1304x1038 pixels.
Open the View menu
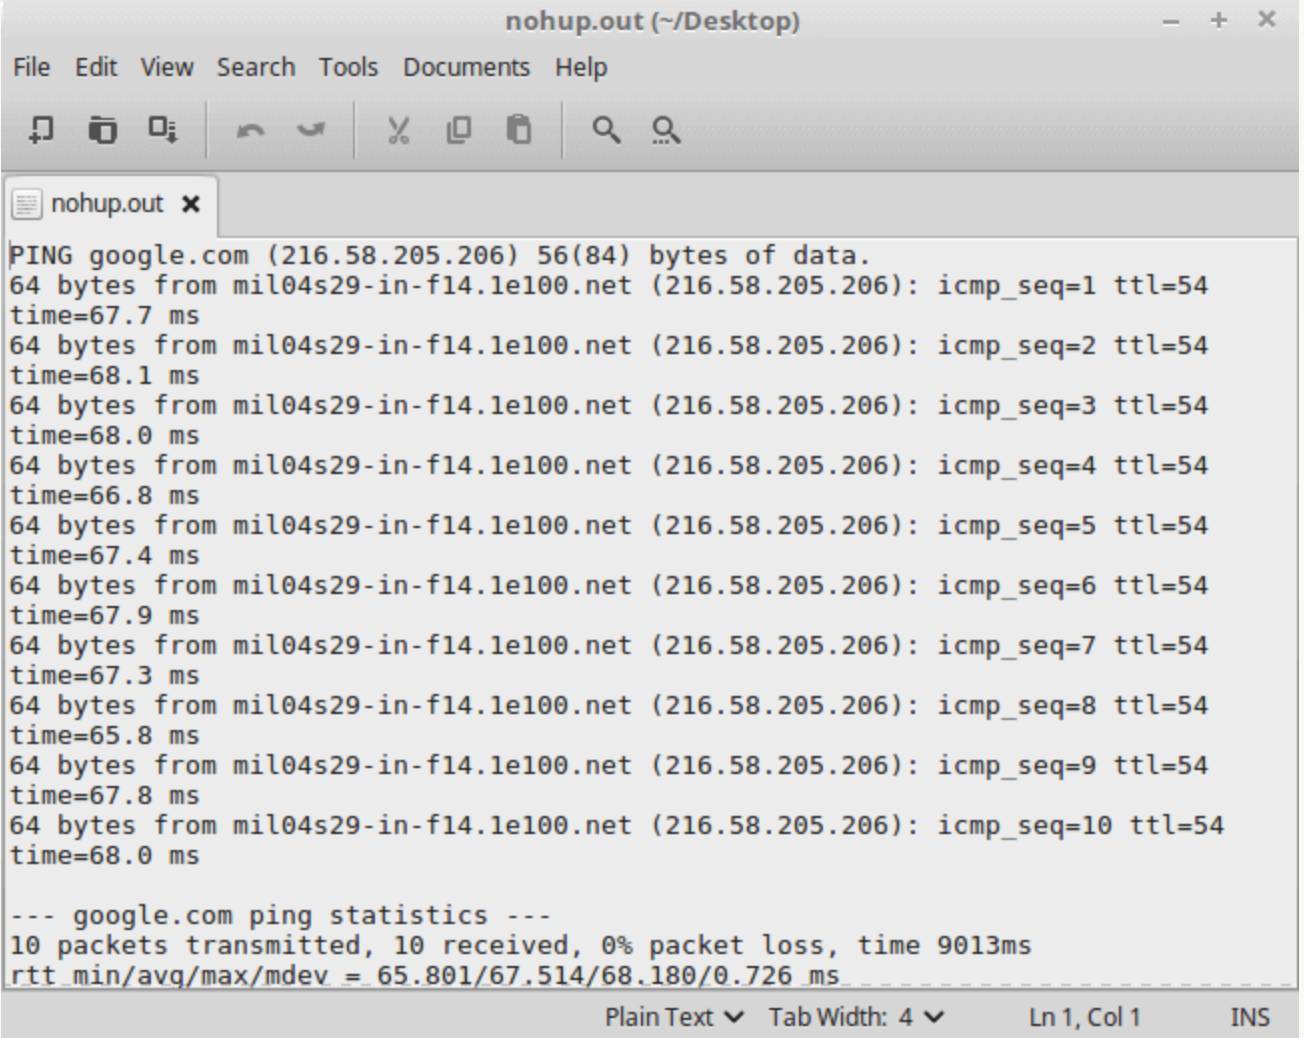coord(166,67)
